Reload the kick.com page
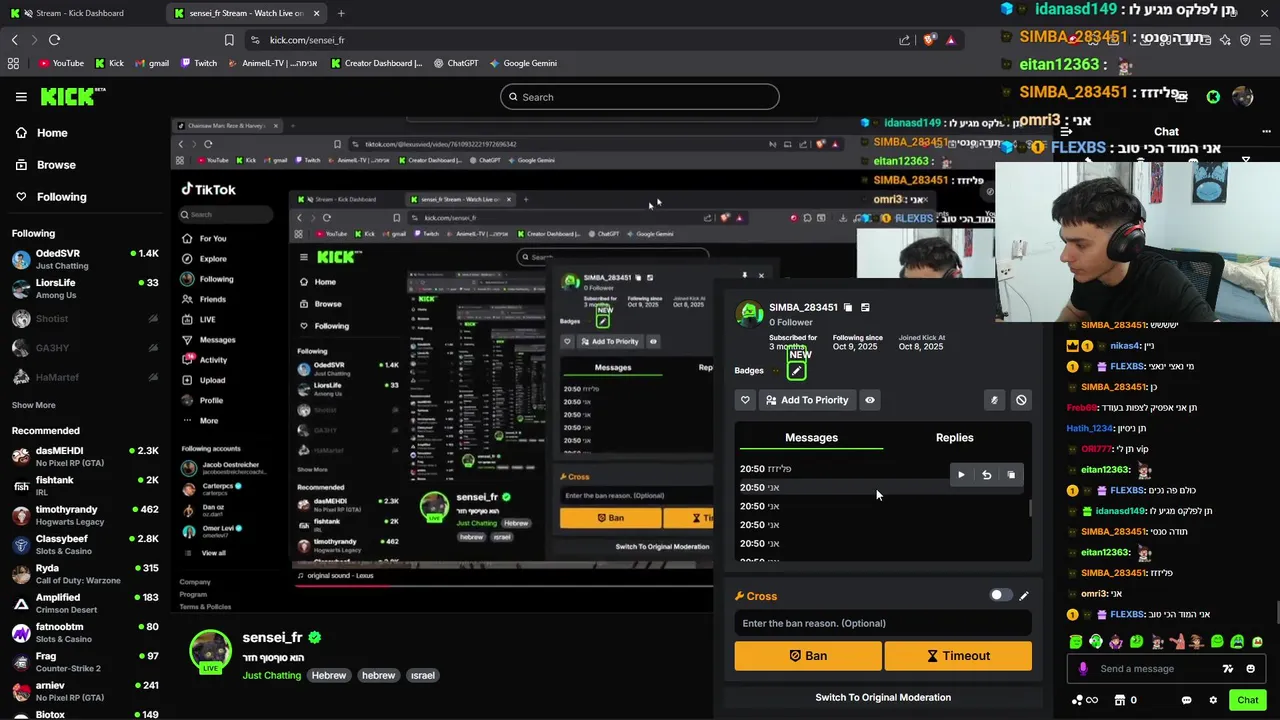The height and width of the screenshot is (720, 1280). (54, 40)
